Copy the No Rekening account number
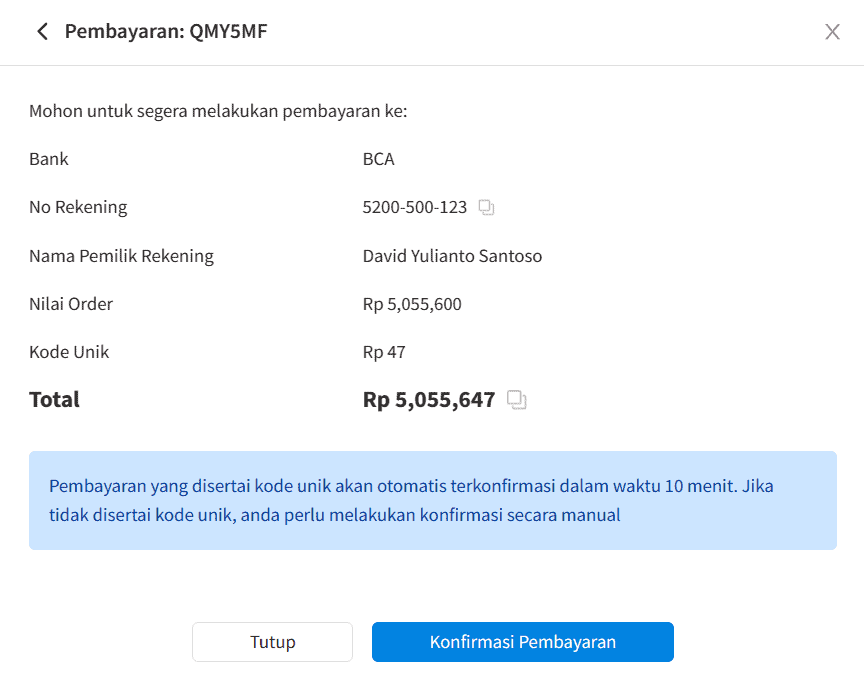Image resolution: width=864 pixels, height=688 pixels. [486, 208]
